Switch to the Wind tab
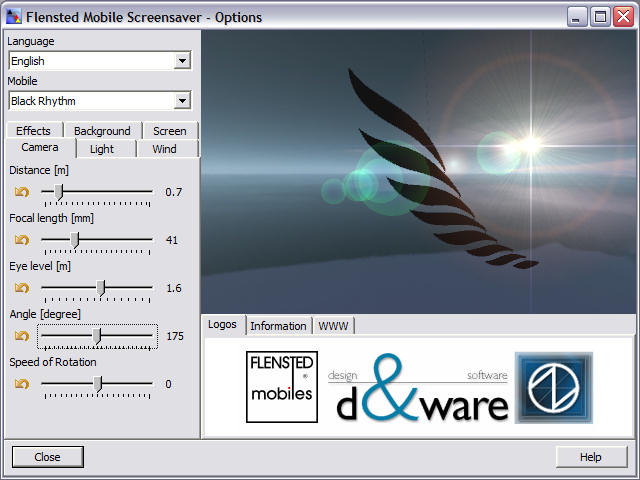 tap(164, 149)
